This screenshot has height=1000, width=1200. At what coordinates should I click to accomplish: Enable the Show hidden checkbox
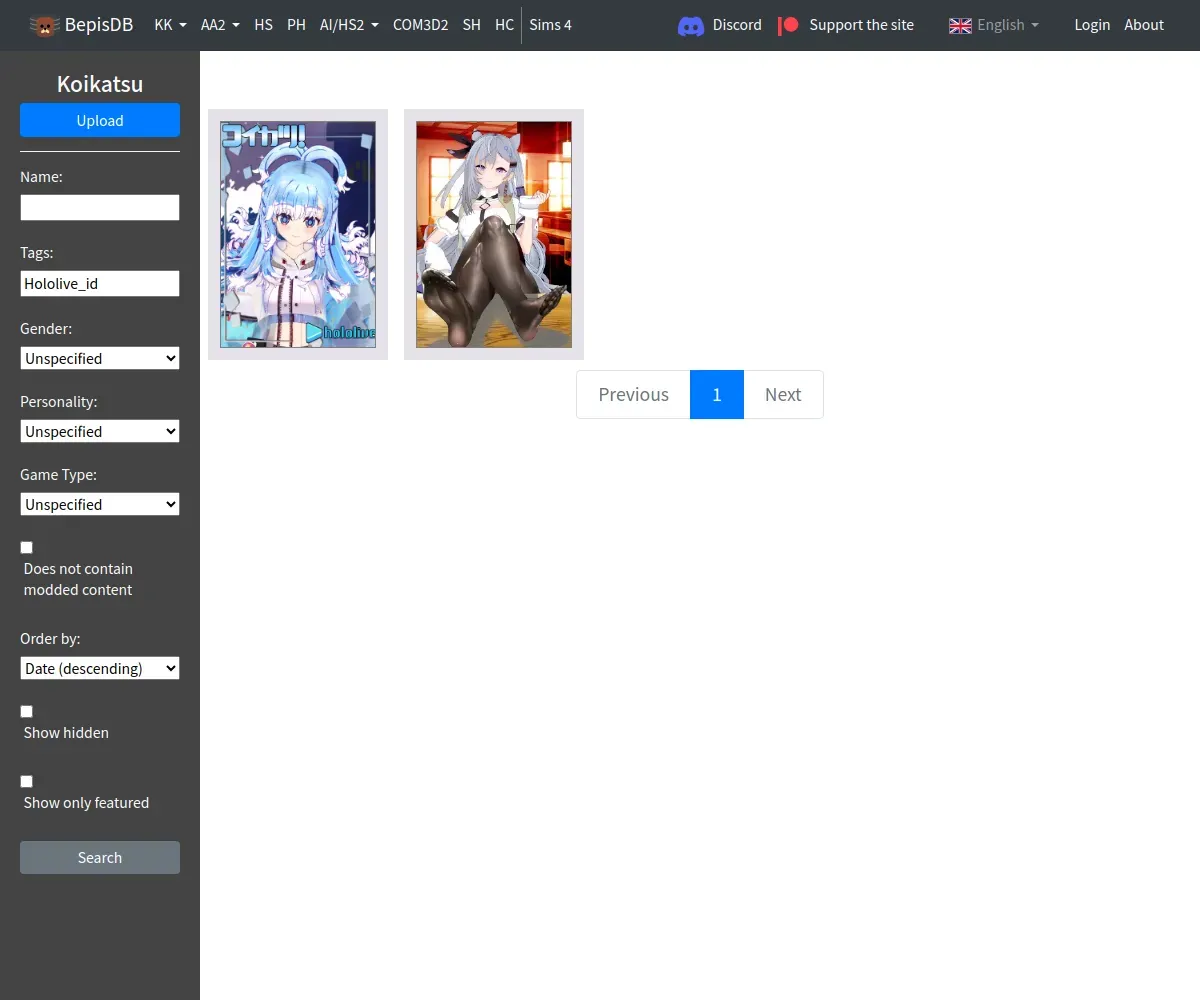pos(27,711)
